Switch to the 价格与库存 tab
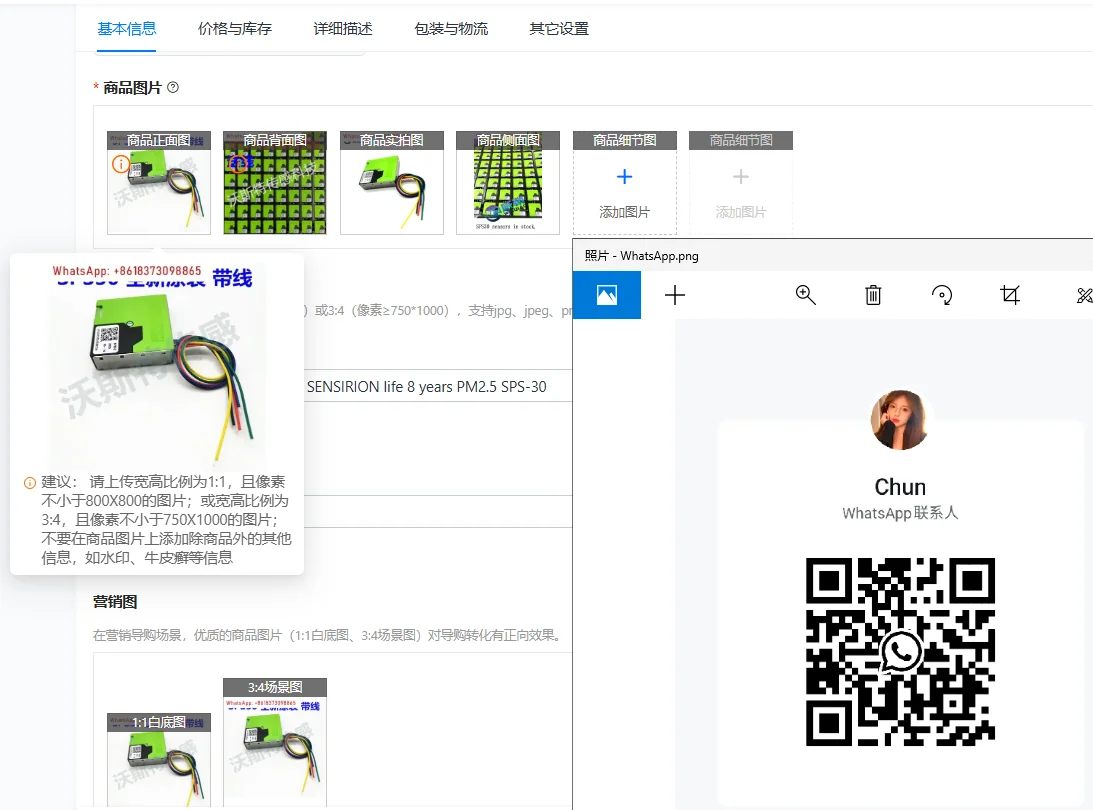 coord(233,29)
